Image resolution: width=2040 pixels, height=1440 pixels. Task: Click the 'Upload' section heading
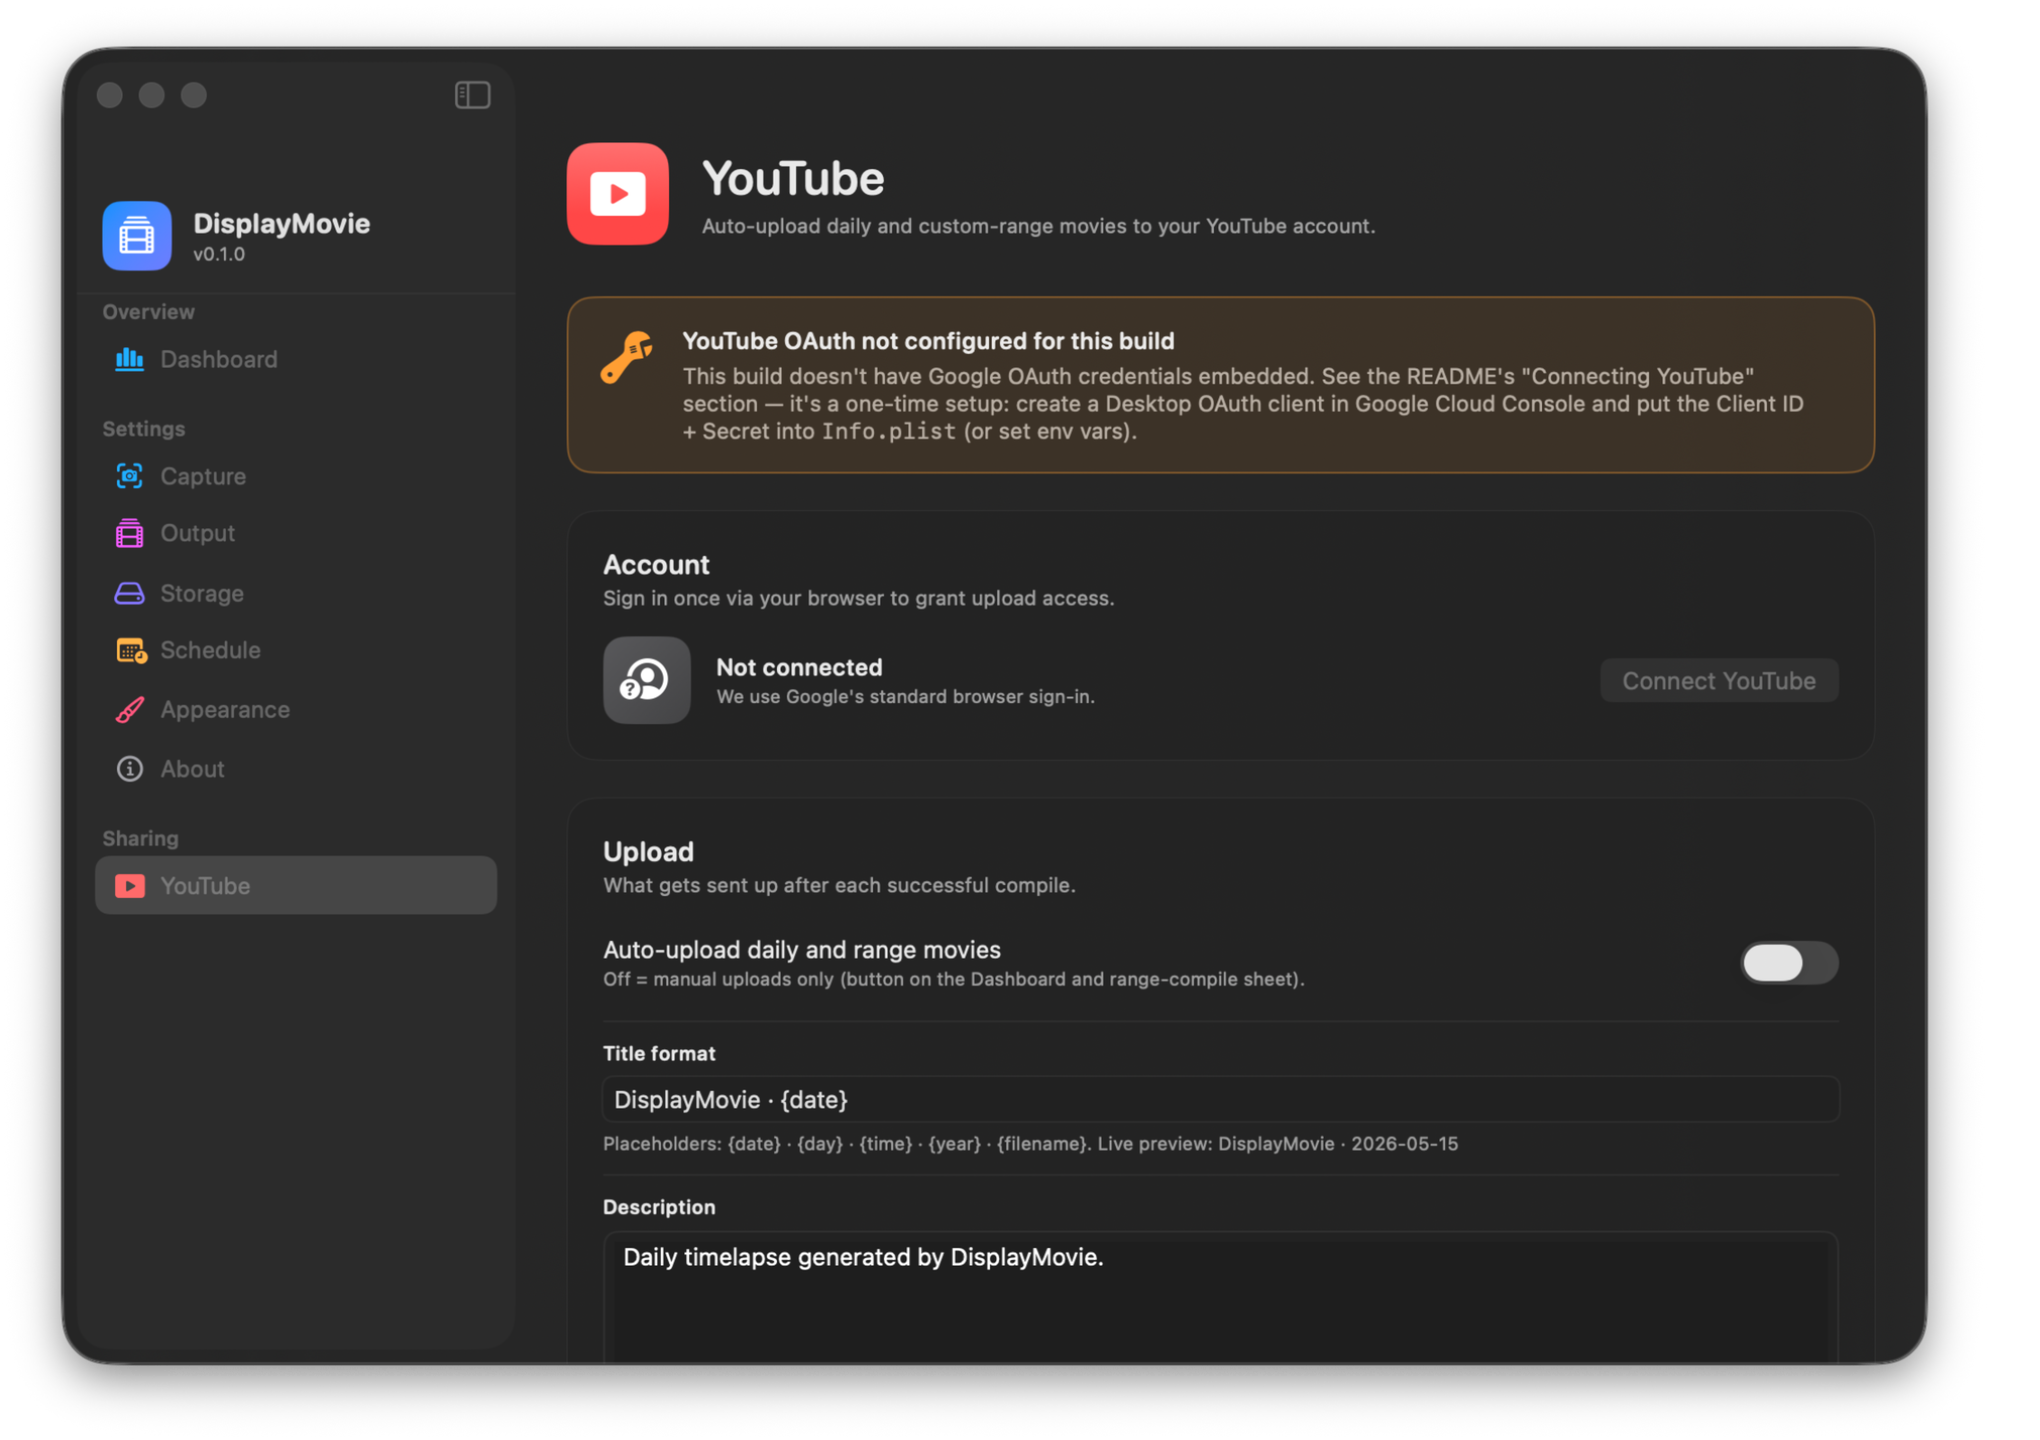tap(648, 852)
